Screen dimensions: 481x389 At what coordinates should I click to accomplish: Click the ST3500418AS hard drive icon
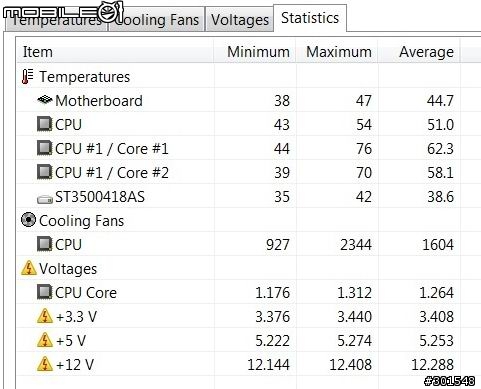[45, 199]
